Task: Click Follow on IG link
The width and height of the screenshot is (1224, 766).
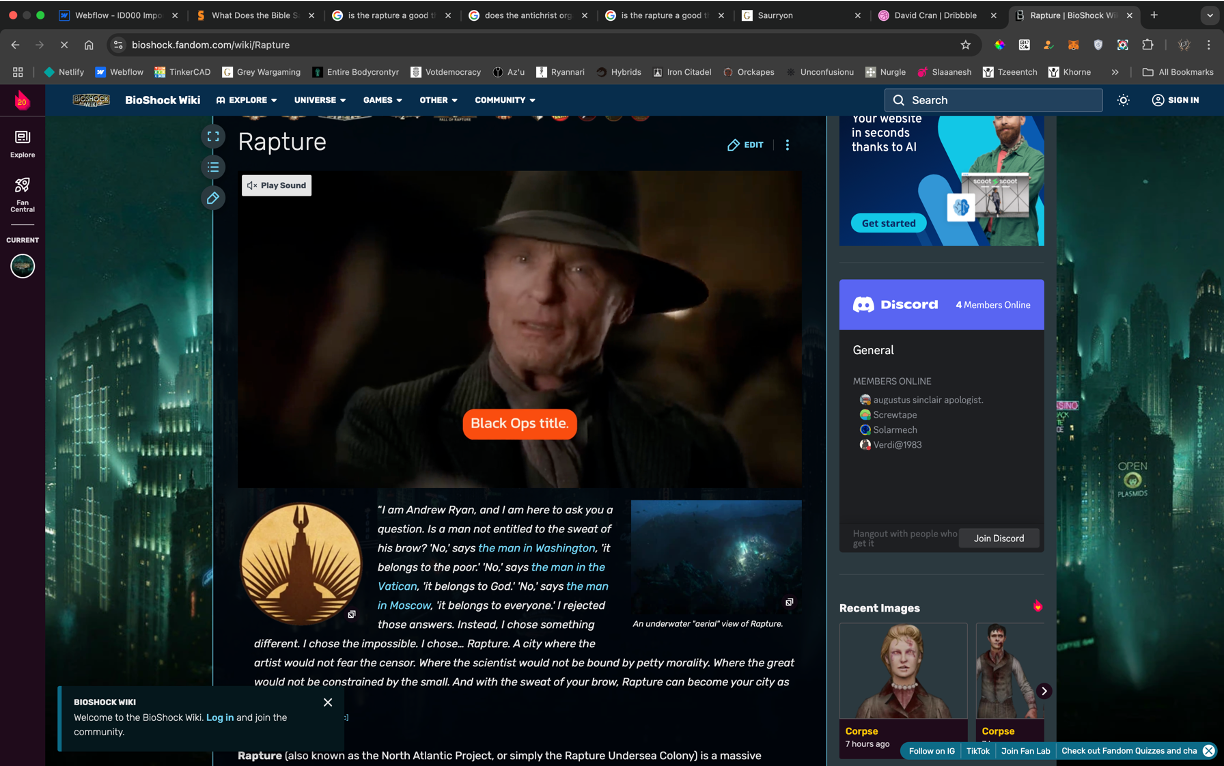Action: 932,751
